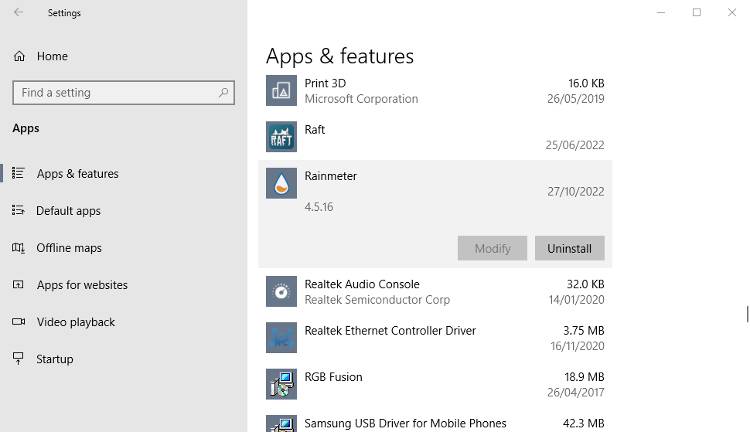Viewport: 750px width, 432px height.
Task: Open Video playback settings
Action: 75,322
